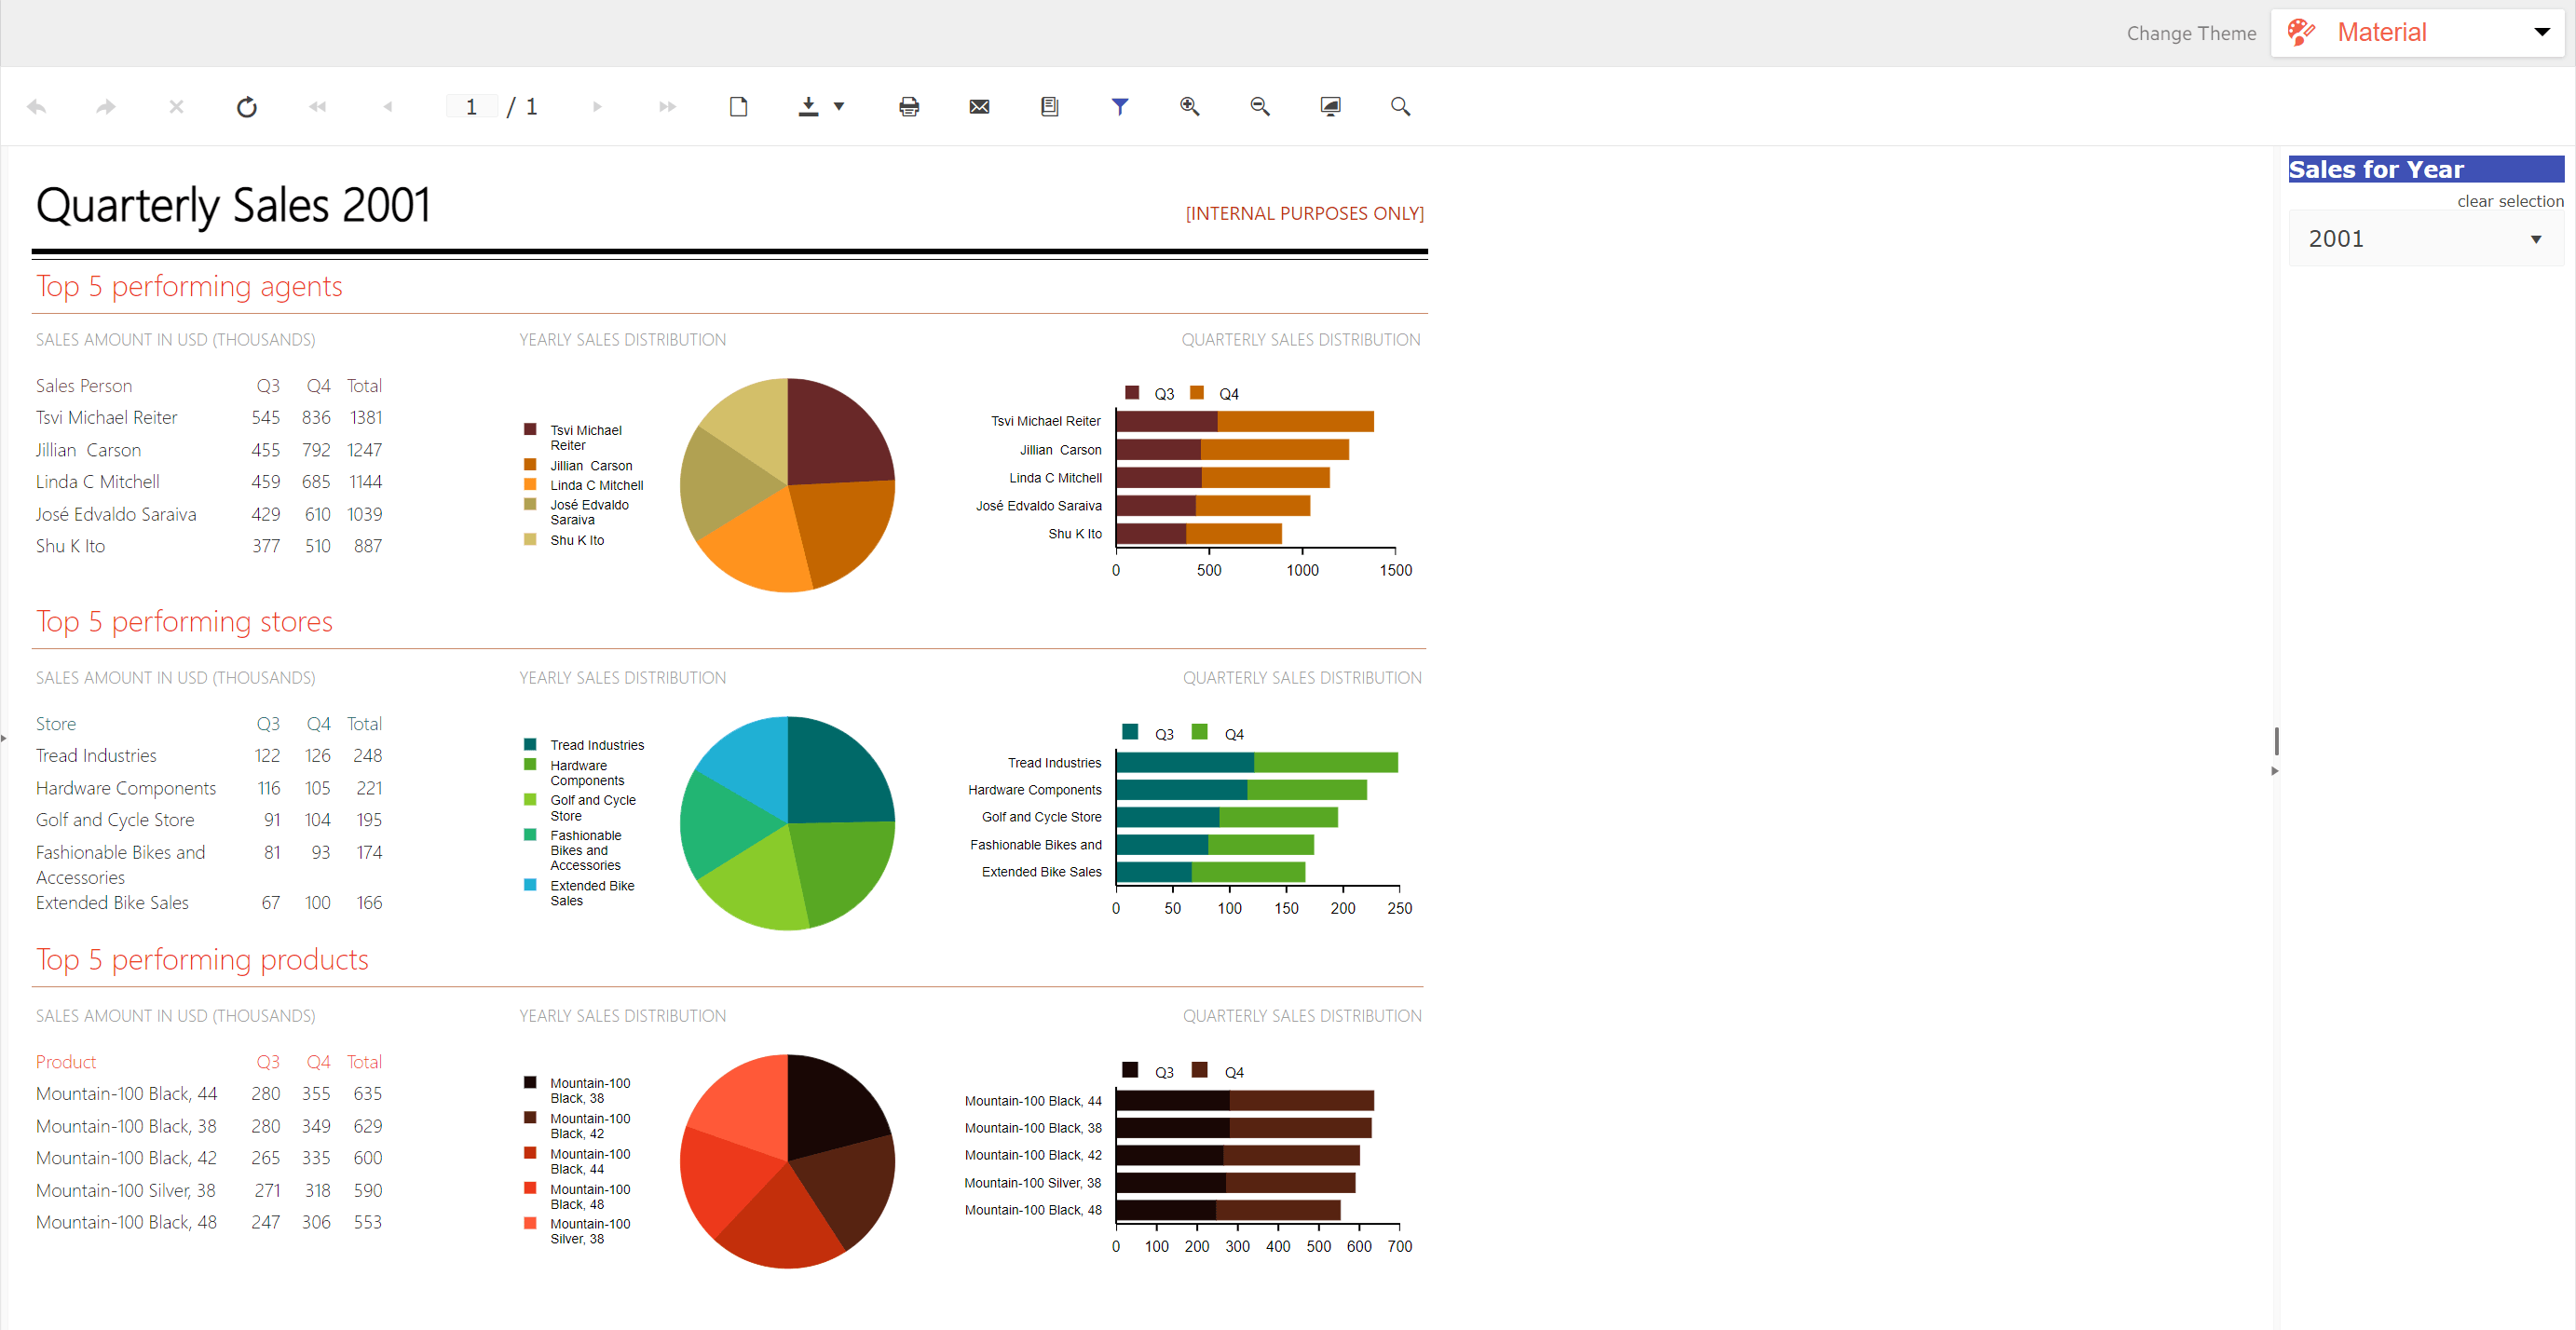Cancel report loading with the X icon
2576x1330 pixels.
tap(176, 106)
